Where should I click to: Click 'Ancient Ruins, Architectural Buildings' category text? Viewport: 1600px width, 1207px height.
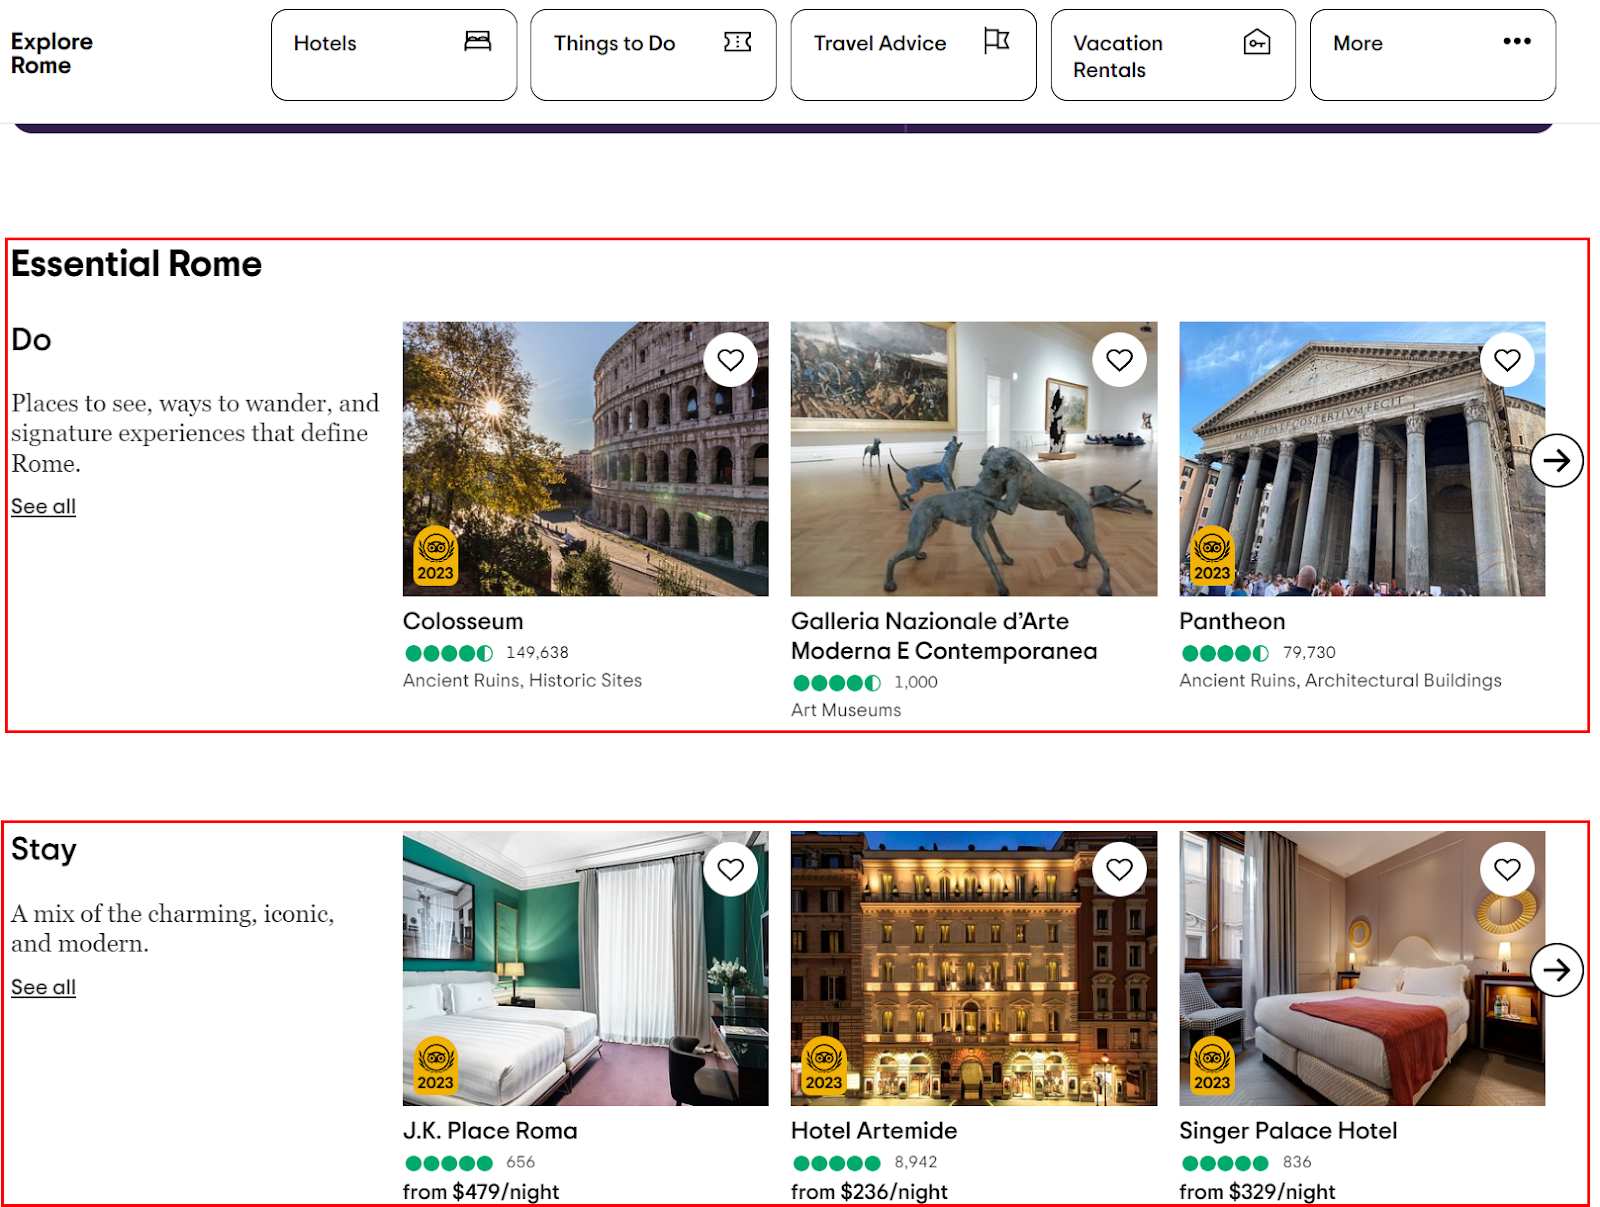[1340, 681]
